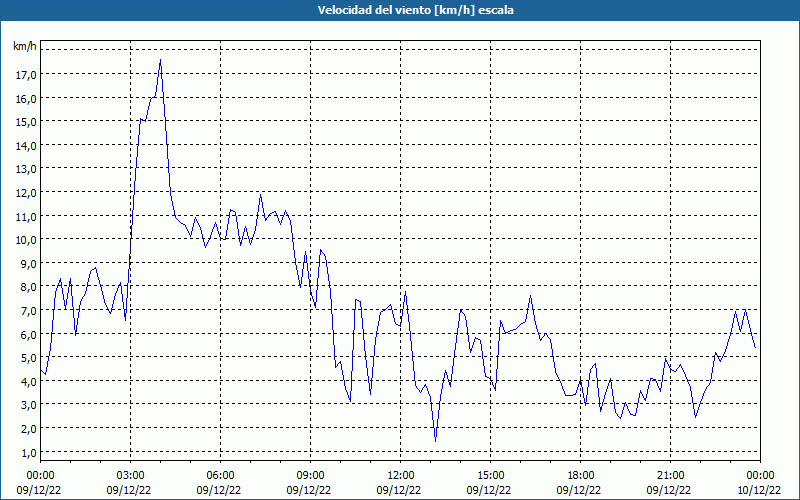Click the wind speed line's lowest dip below 2,0
The image size is (800, 500).
(435, 440)
